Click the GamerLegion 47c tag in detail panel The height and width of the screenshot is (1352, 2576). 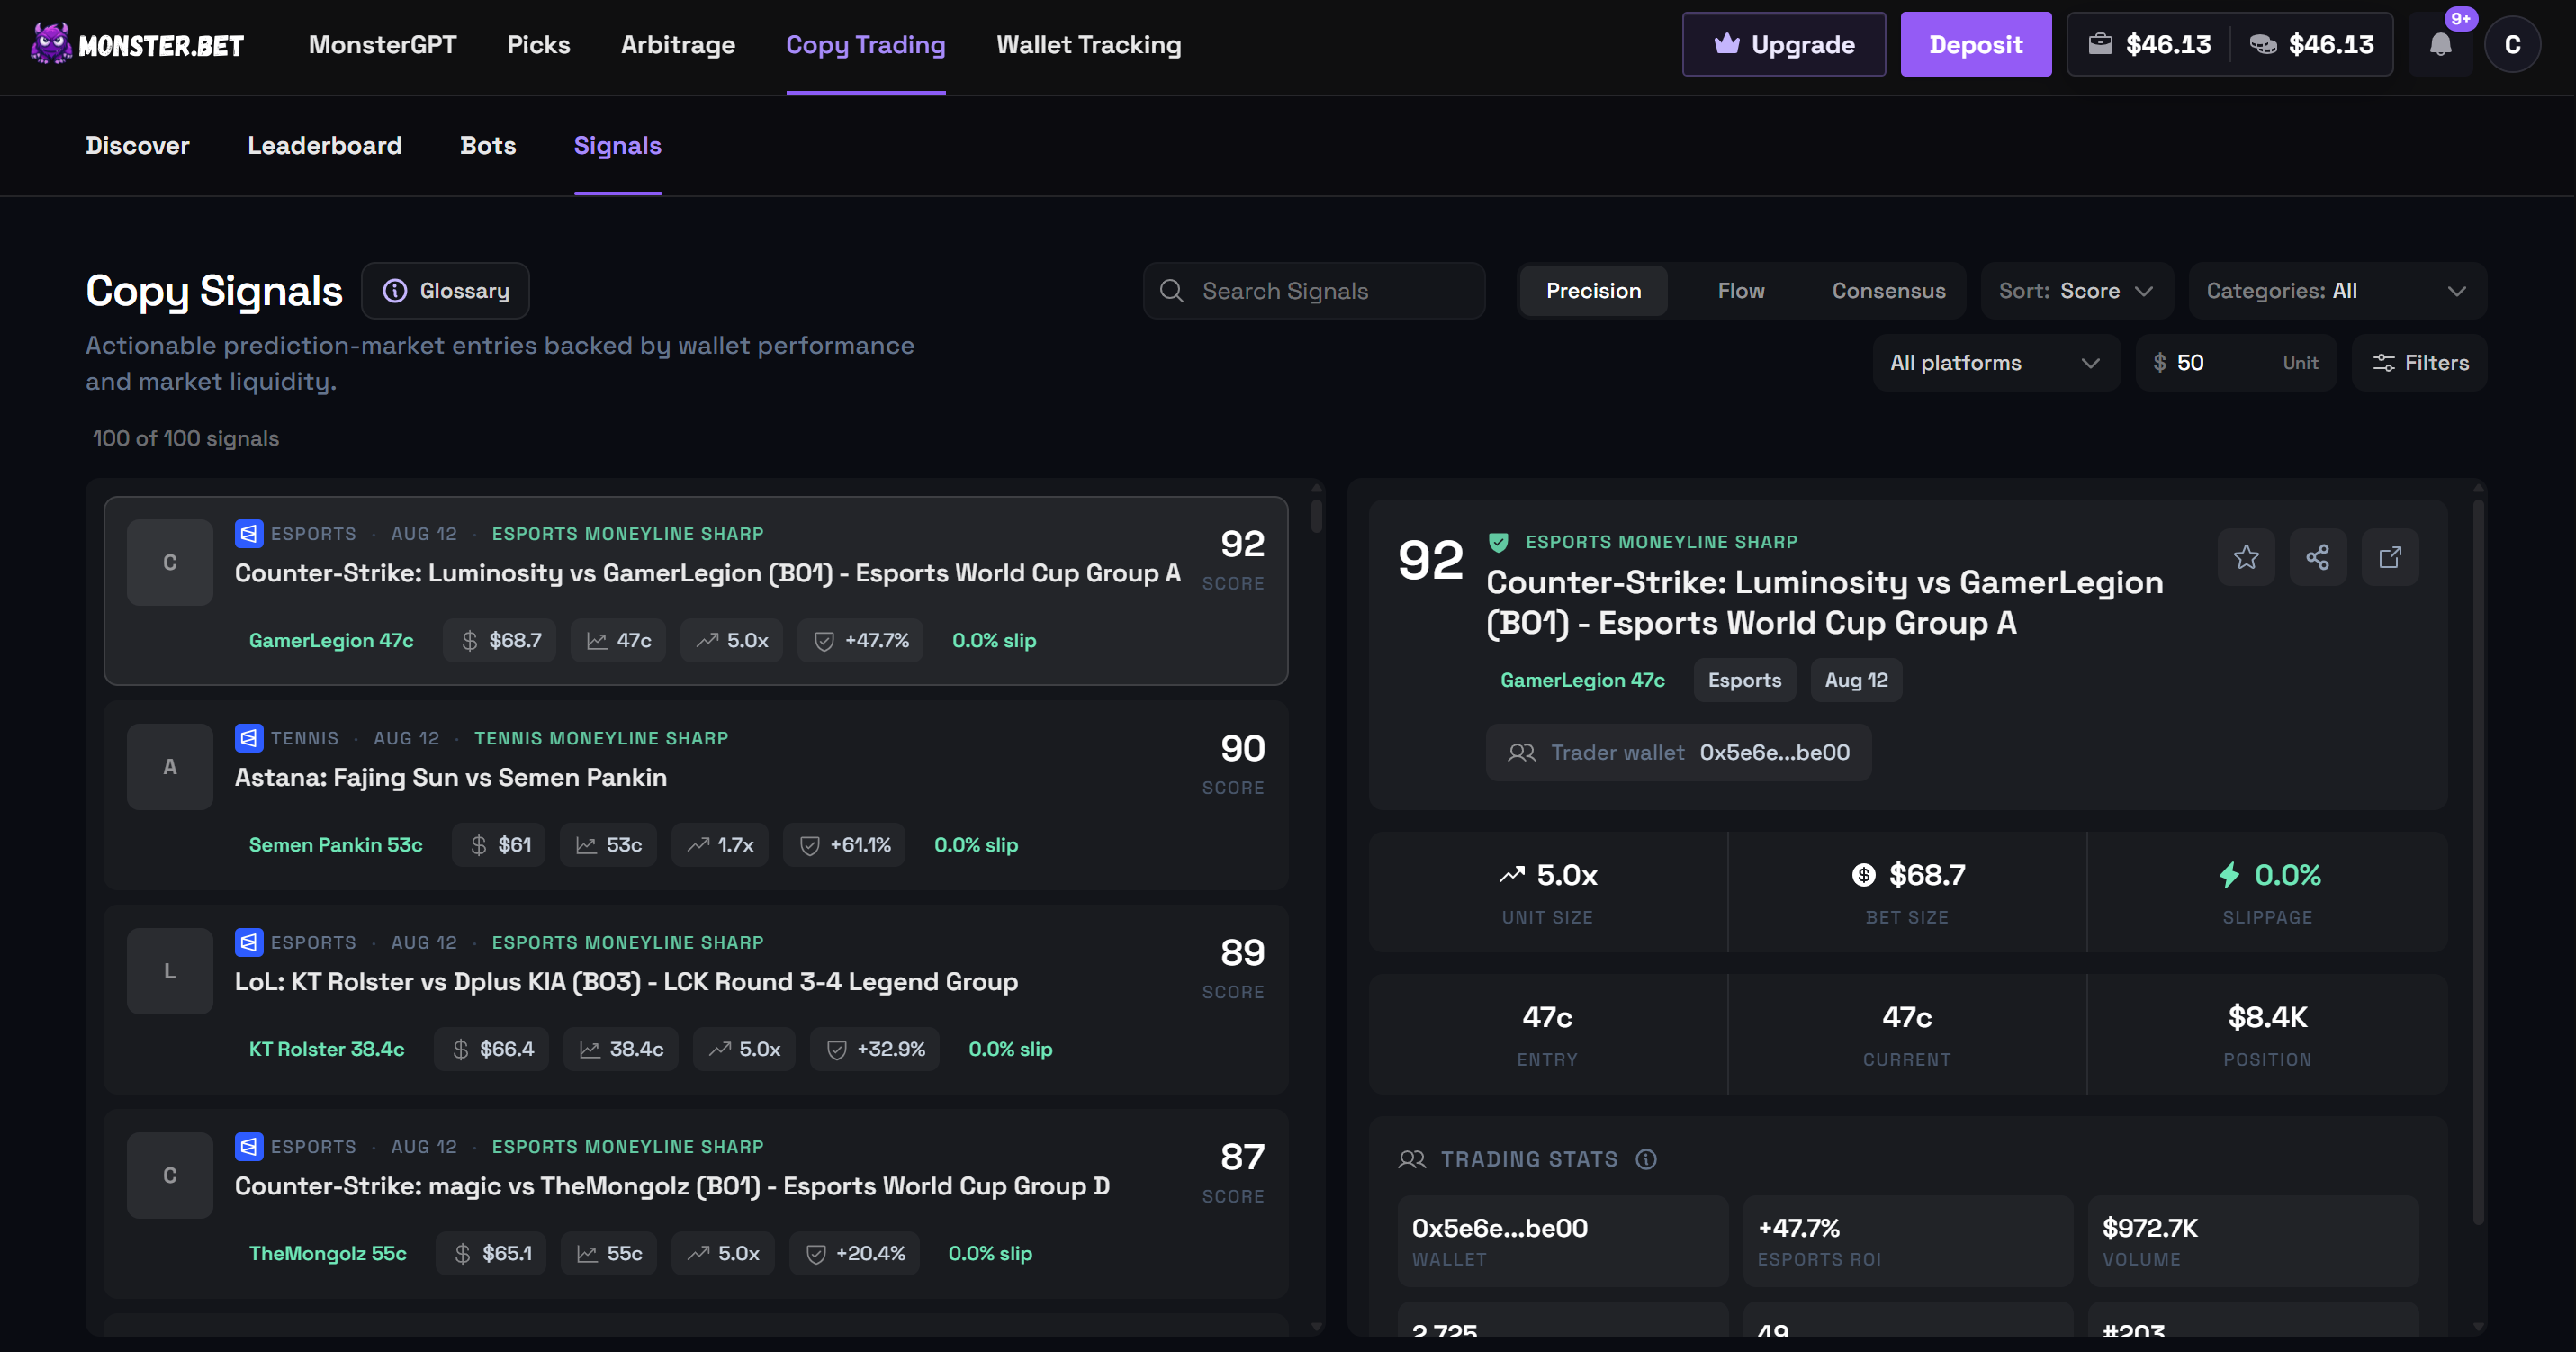click(x=1582, y=680)
